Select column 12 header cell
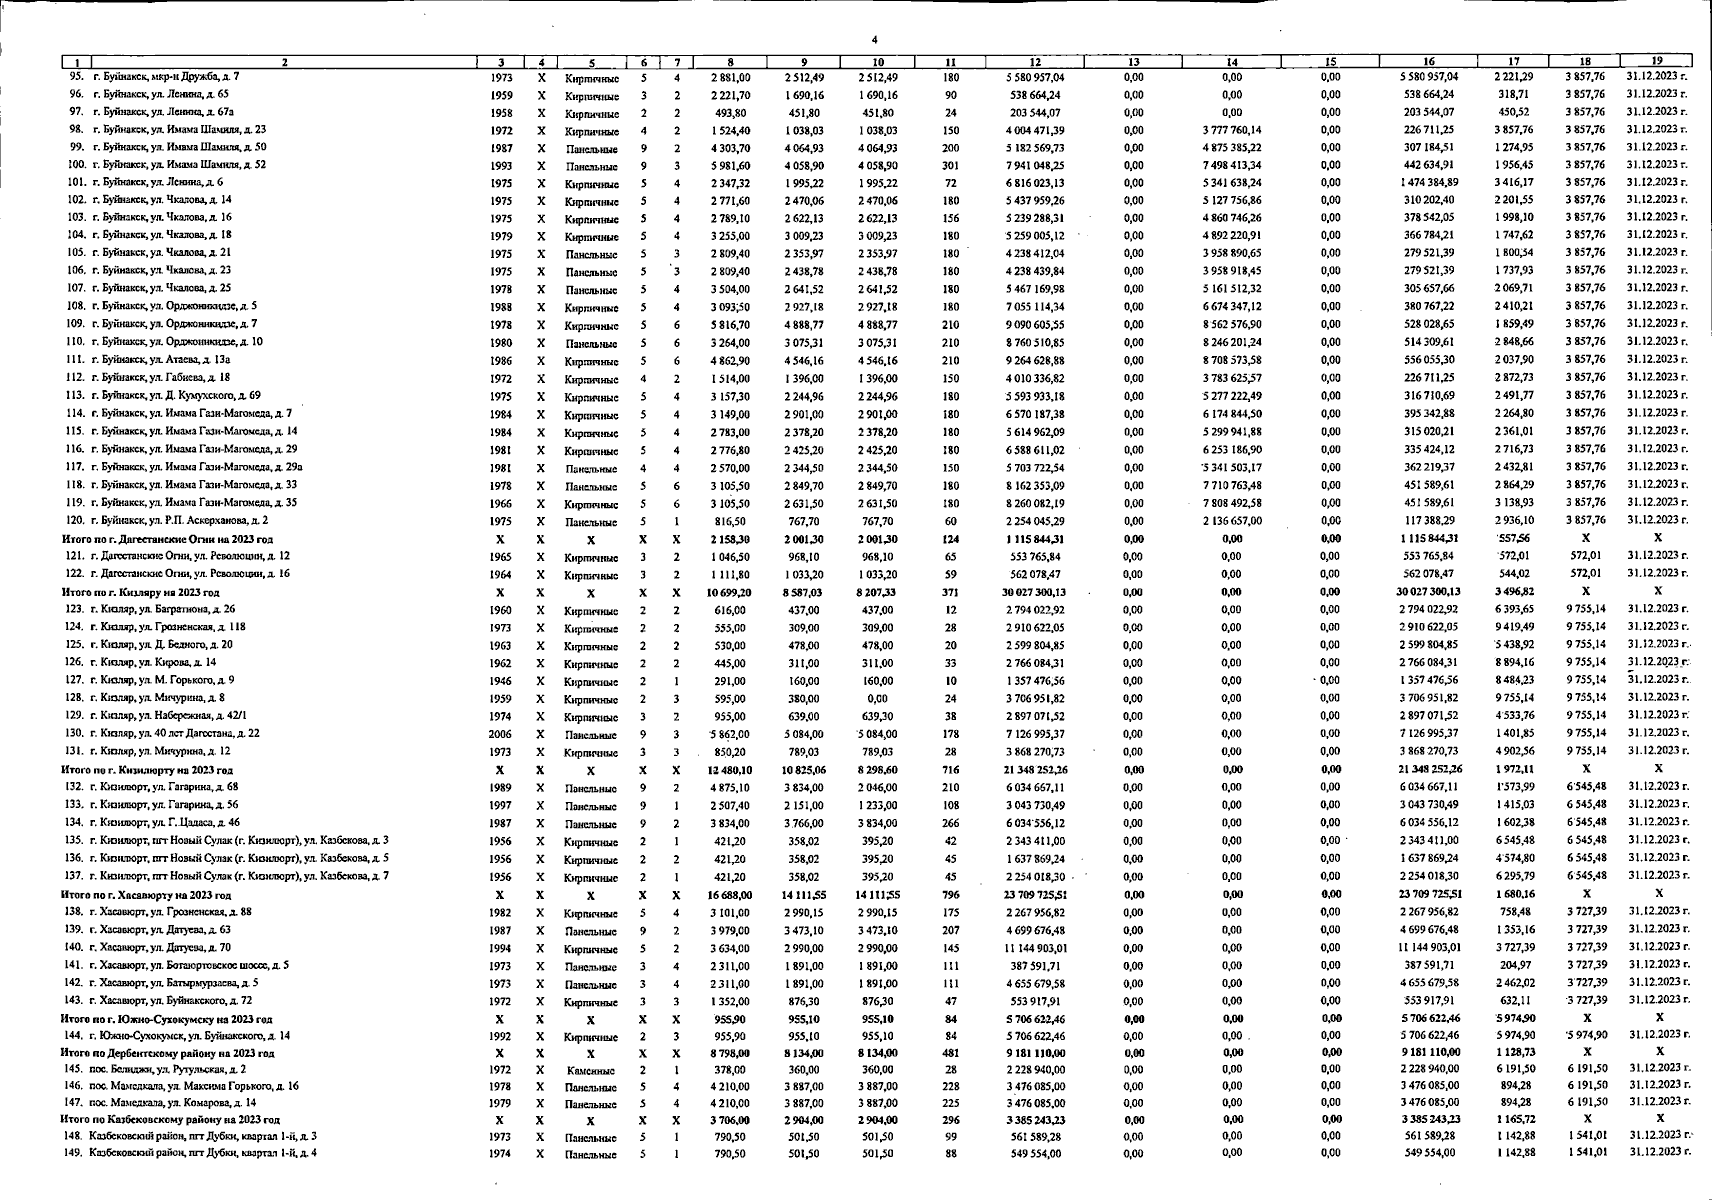The width and height of the screenshot is (1712, 1200). 1035,62
